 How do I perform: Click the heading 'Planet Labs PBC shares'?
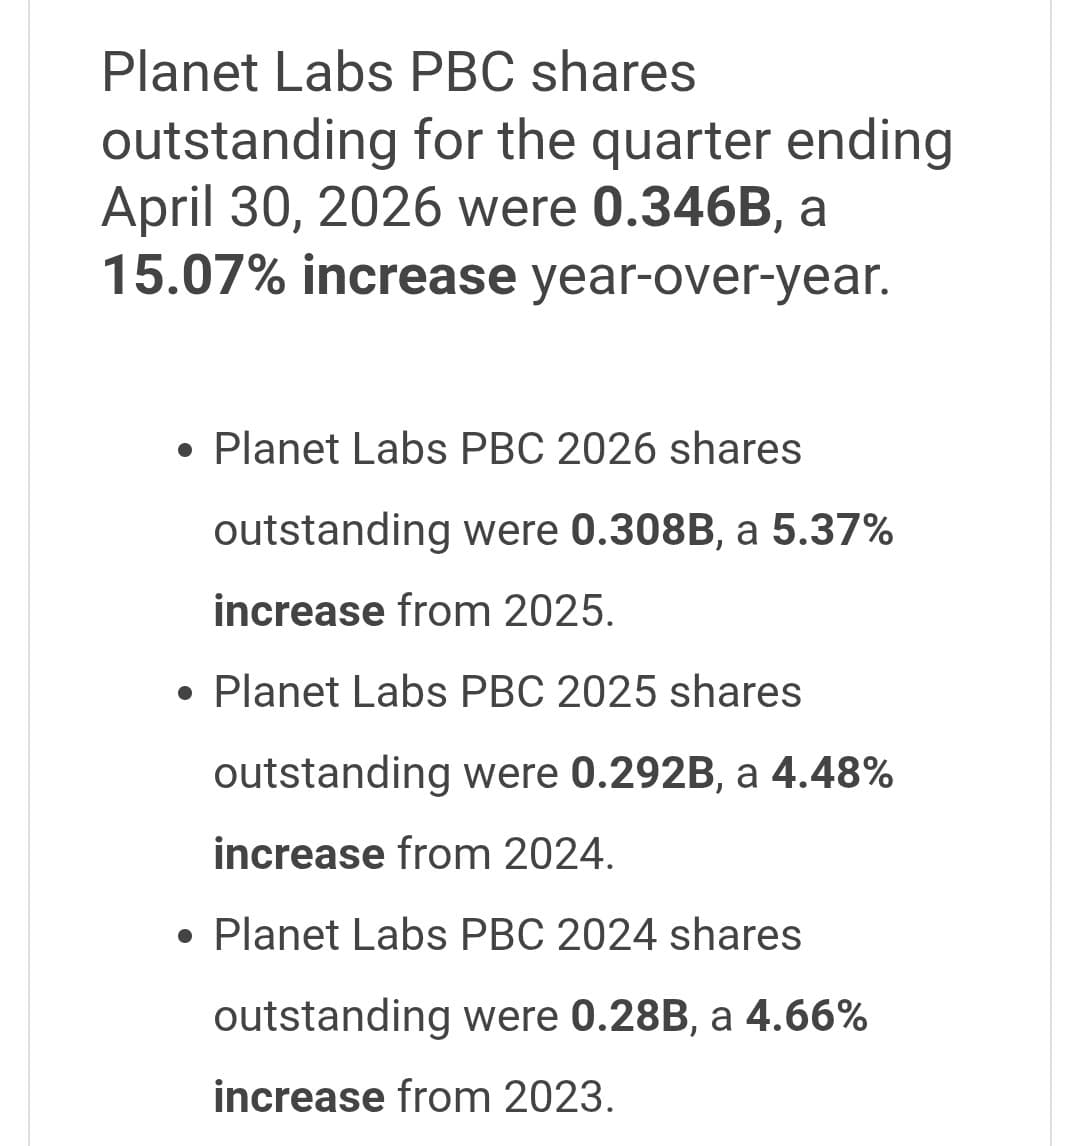pos(399,72)
